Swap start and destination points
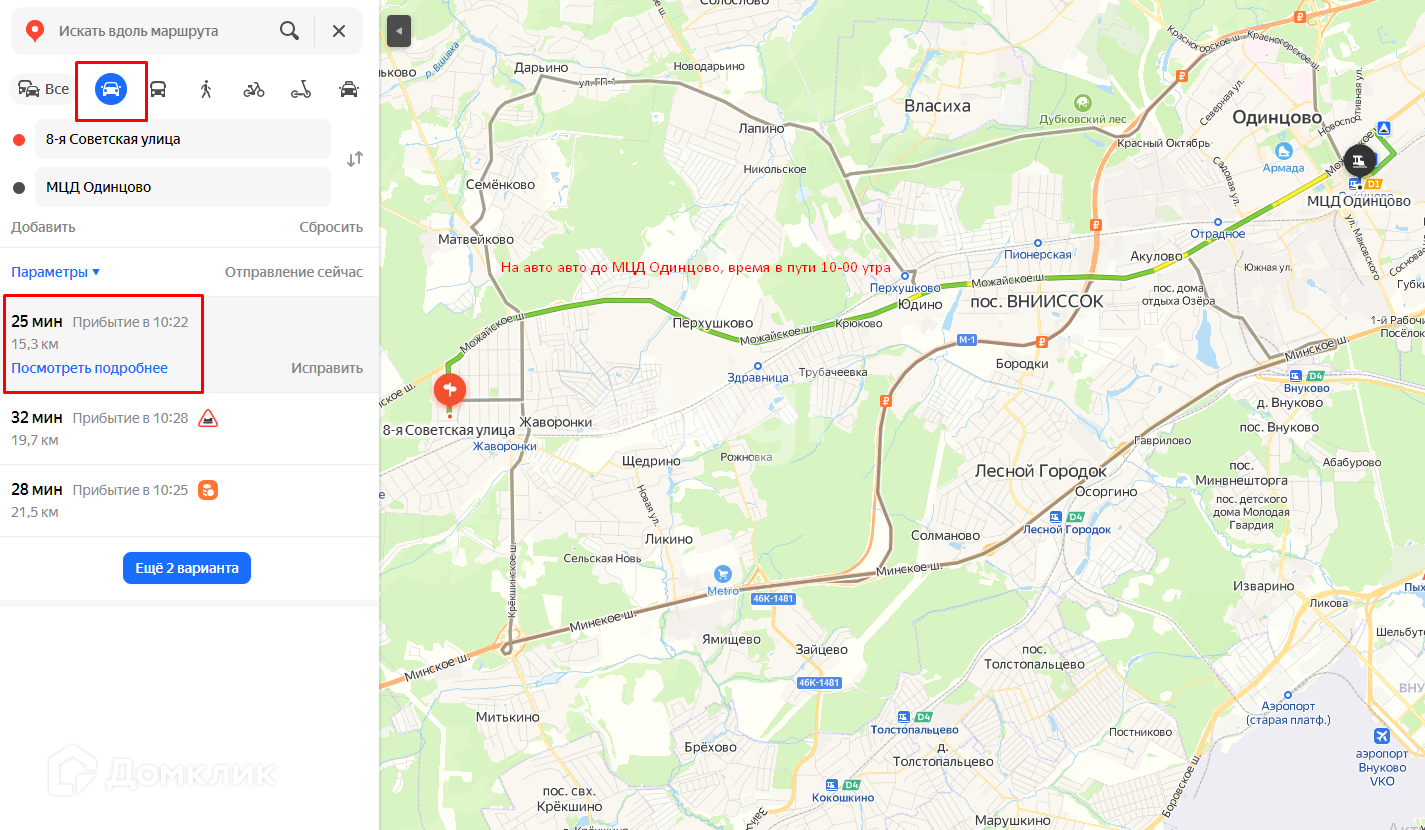1425x830 pixels. (354, 159)
